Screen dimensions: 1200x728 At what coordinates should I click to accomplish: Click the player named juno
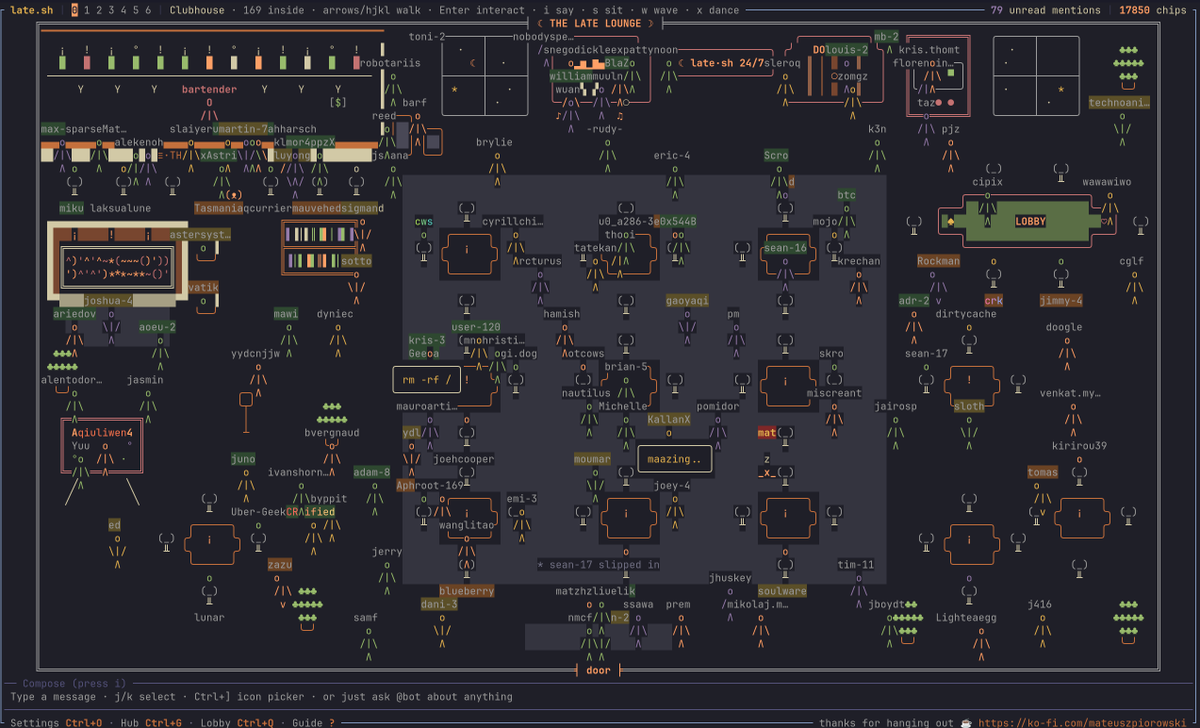[243, 459]
